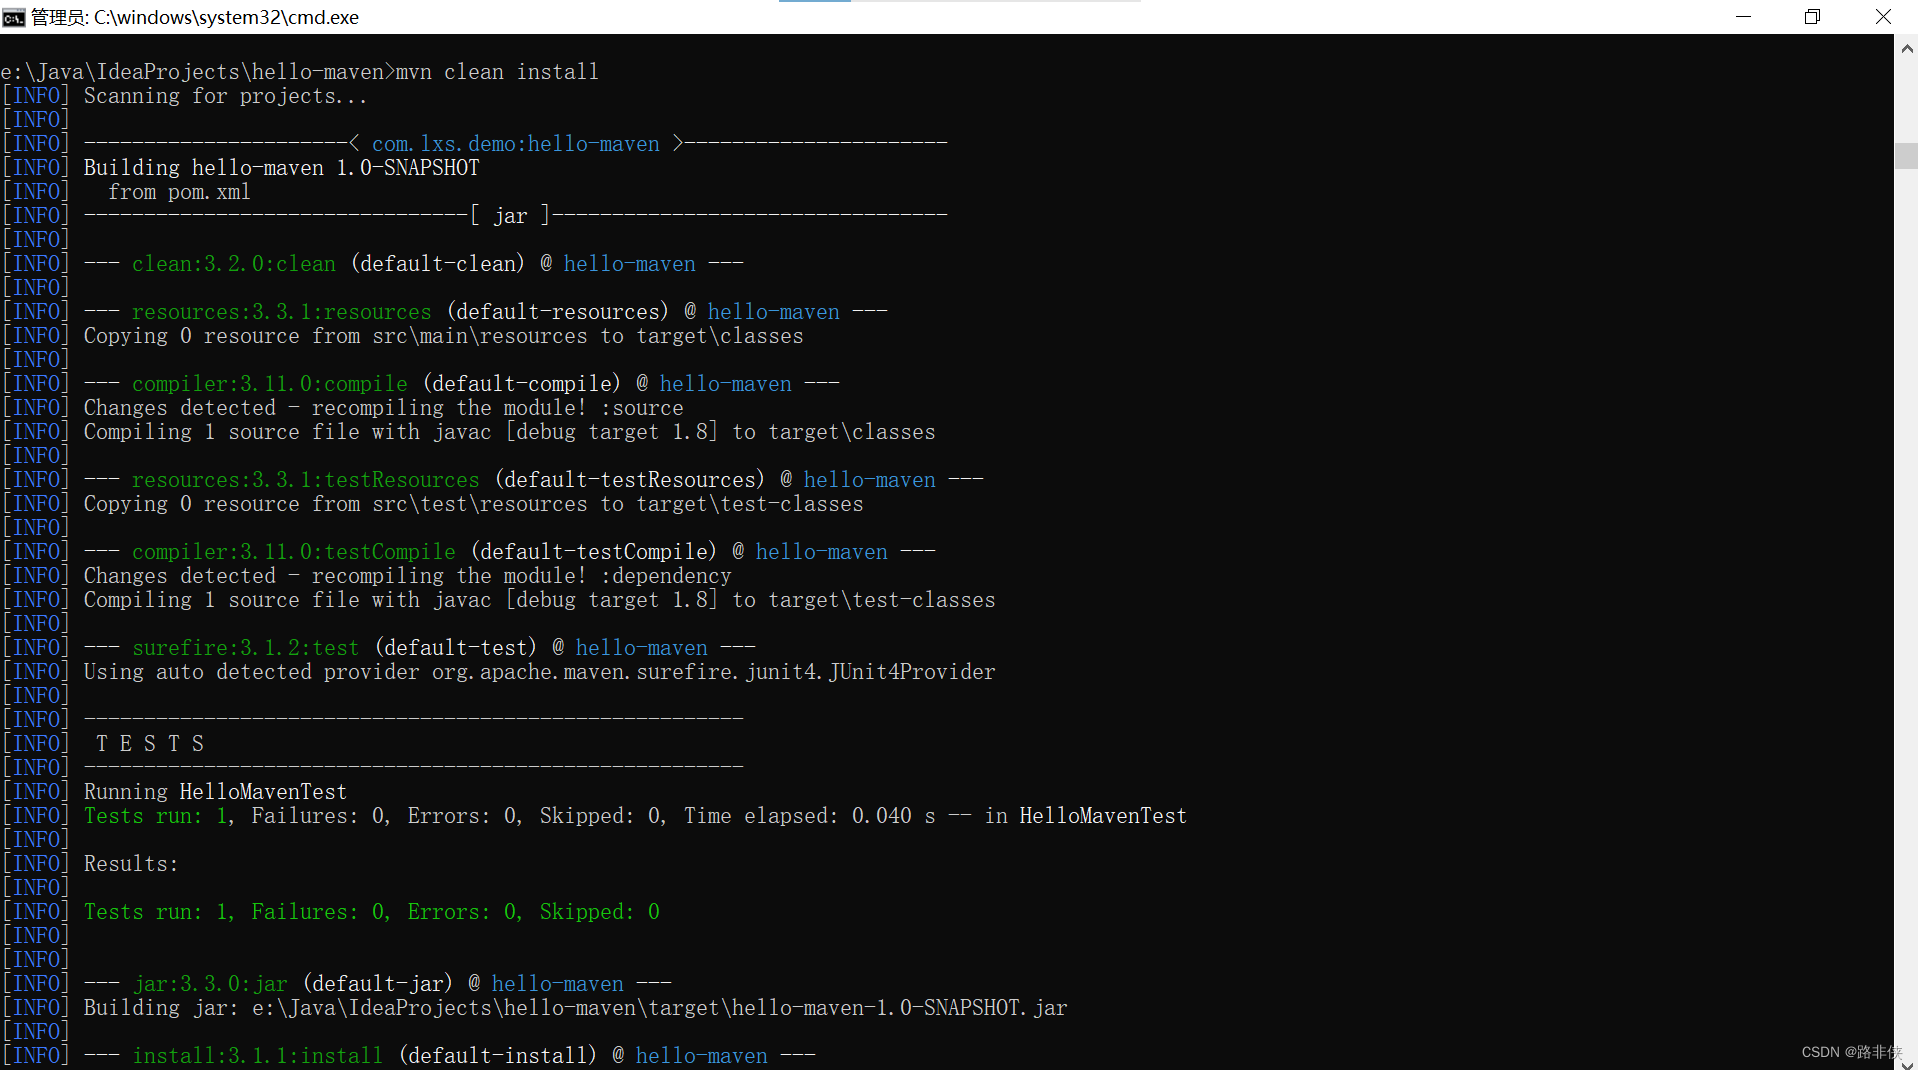Click the 'T E S T S' heading
The image size is (1918, 1070).
(x=150, y=744)
